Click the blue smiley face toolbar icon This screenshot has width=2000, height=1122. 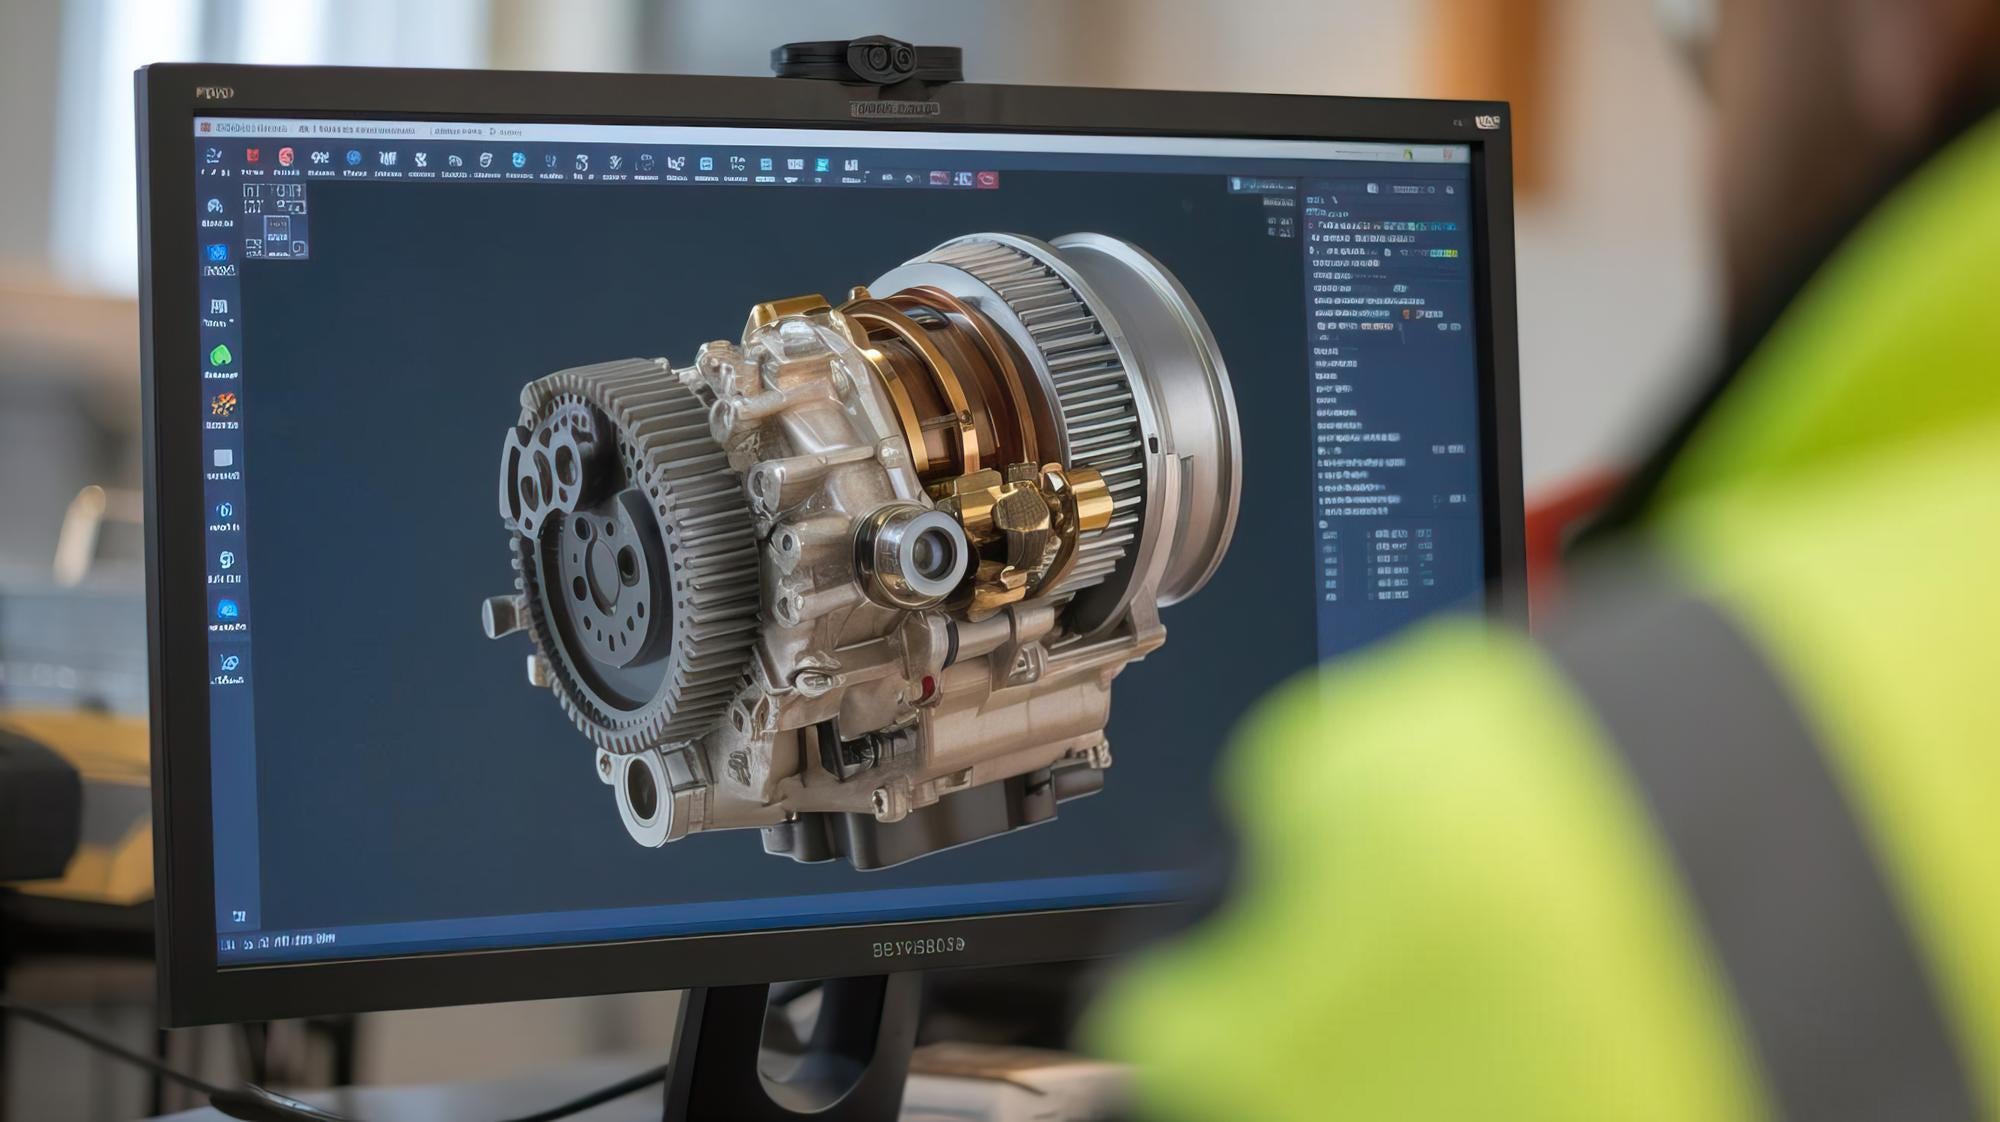tap(518, 160)
